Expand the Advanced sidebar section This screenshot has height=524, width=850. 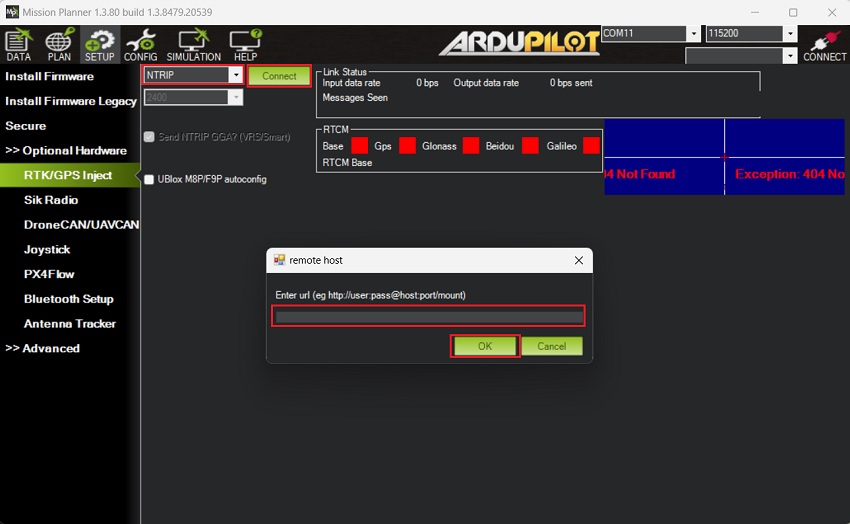click(x=43, y=348)
